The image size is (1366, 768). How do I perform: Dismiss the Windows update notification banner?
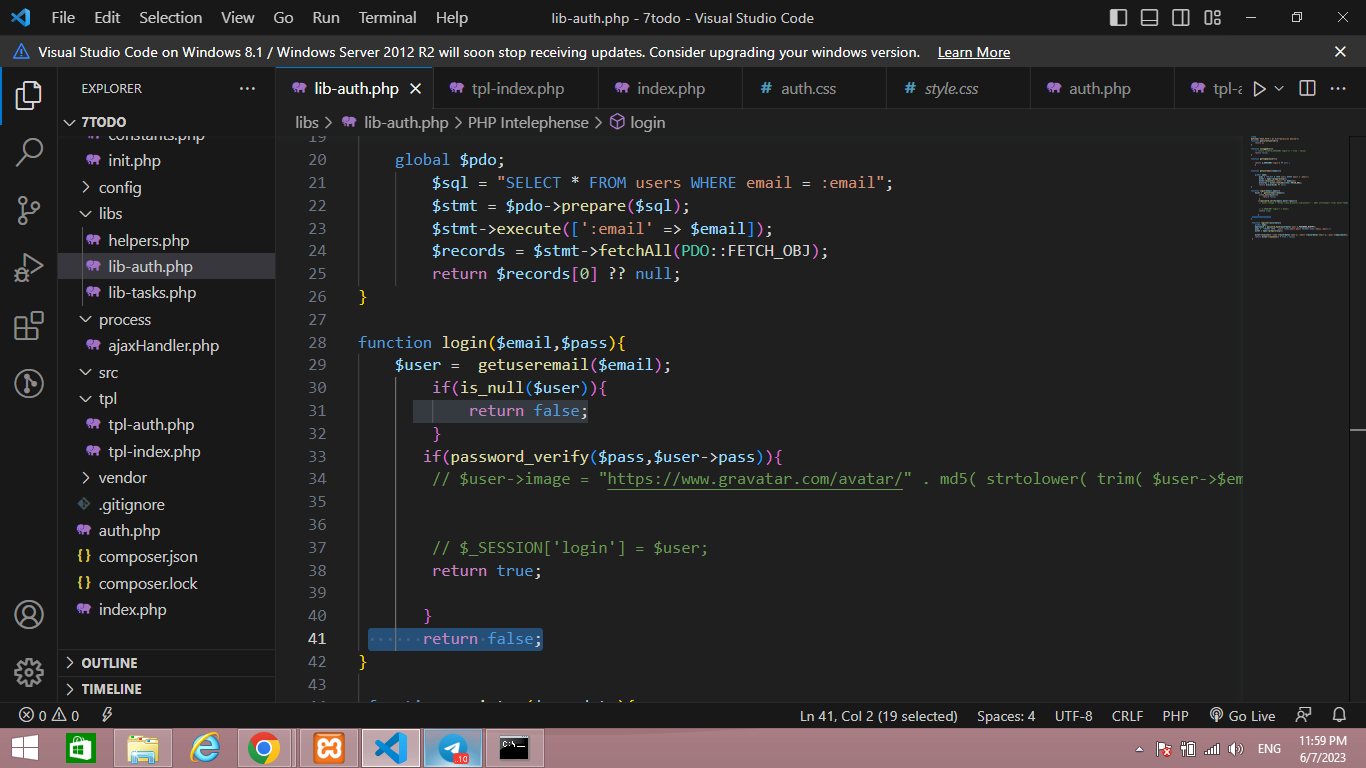(1340, 52)
